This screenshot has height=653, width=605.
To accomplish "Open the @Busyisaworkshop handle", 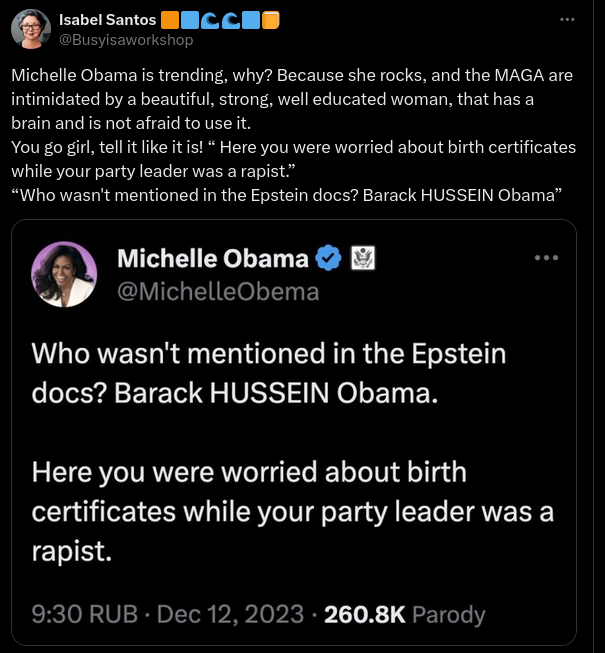I will coord(127,40).
